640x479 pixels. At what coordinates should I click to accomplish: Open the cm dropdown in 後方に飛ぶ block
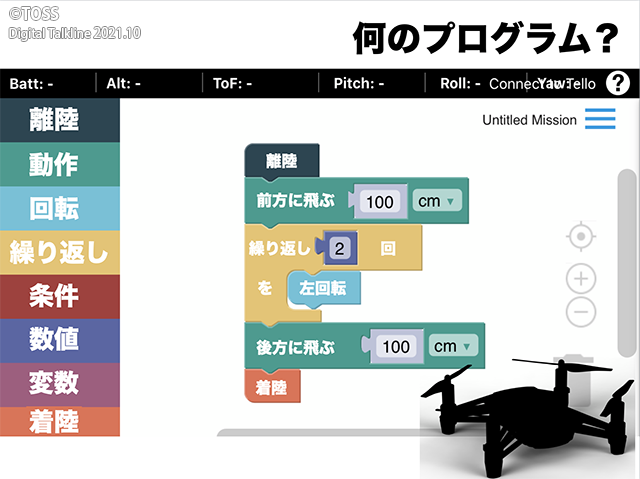point(453,346)
